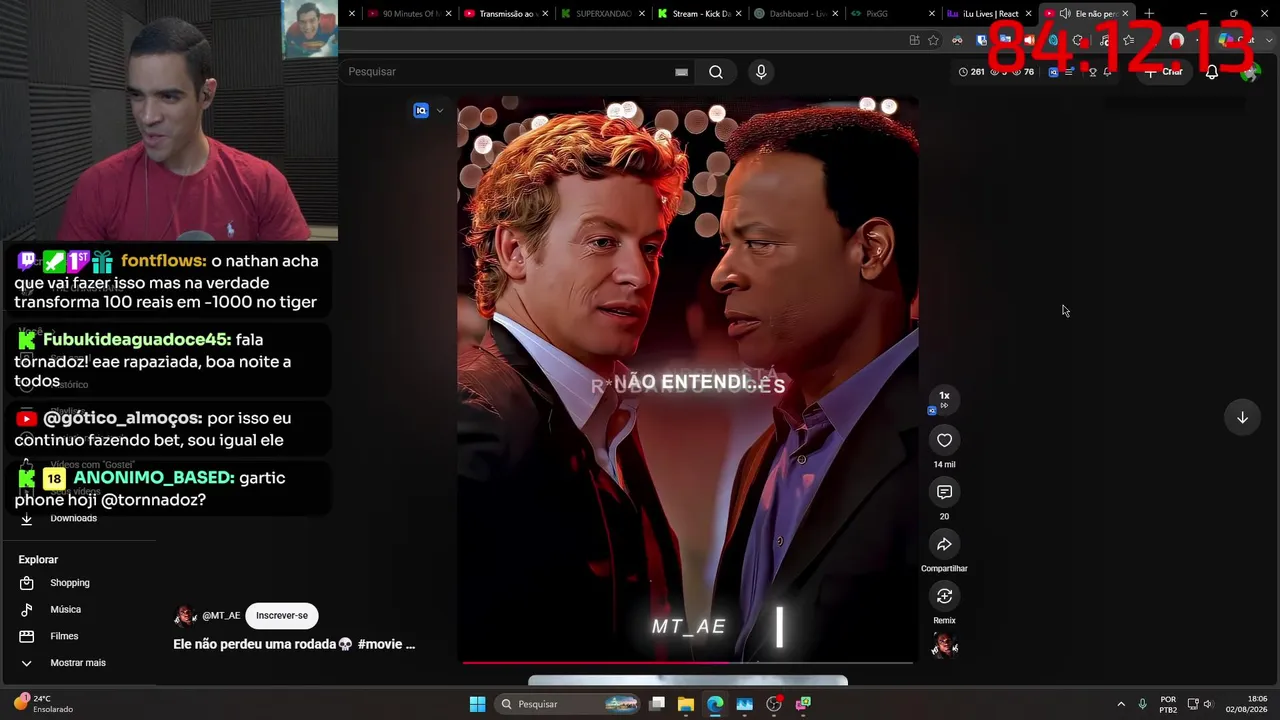Click the POR PTB2 language indicator
The width and height of the screenshot is (1280, 720).
(1168, 704)
